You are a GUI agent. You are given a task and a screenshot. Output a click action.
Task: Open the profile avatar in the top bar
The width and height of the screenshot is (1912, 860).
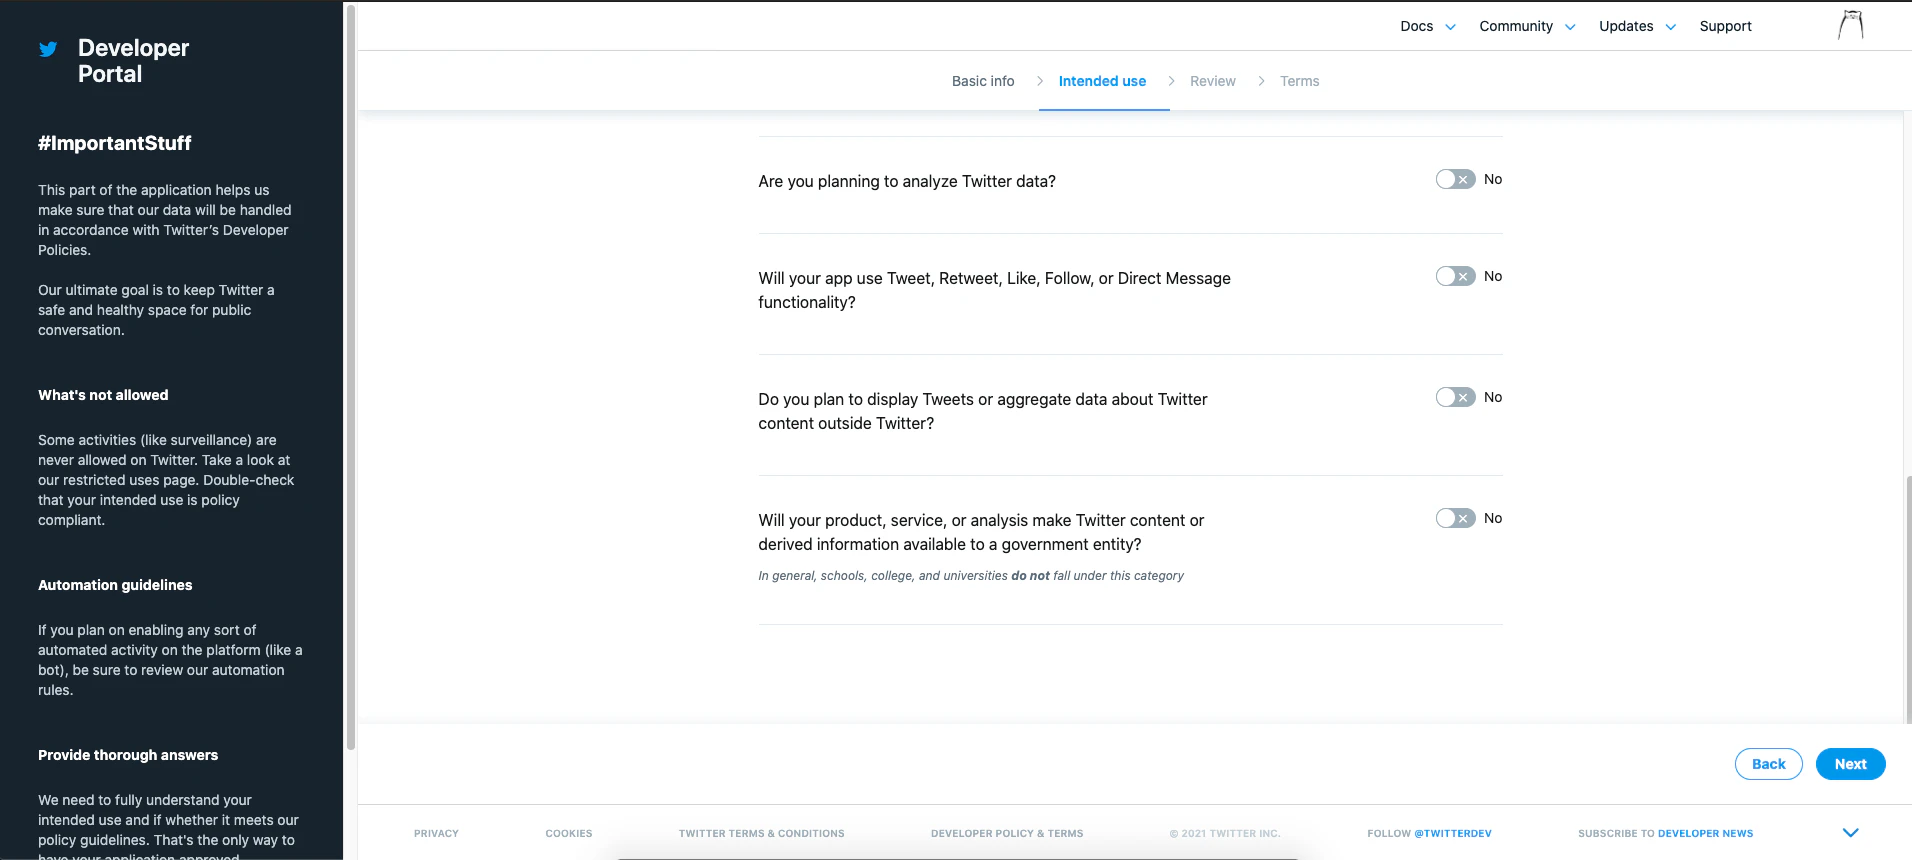coord(1851,25)
